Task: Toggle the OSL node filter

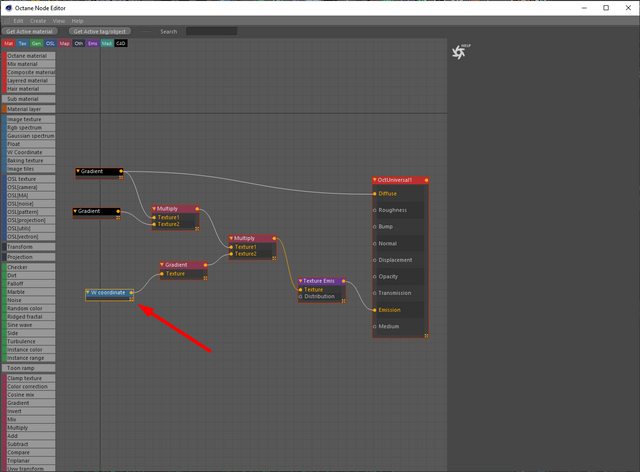Action: (x=50, y=43)
